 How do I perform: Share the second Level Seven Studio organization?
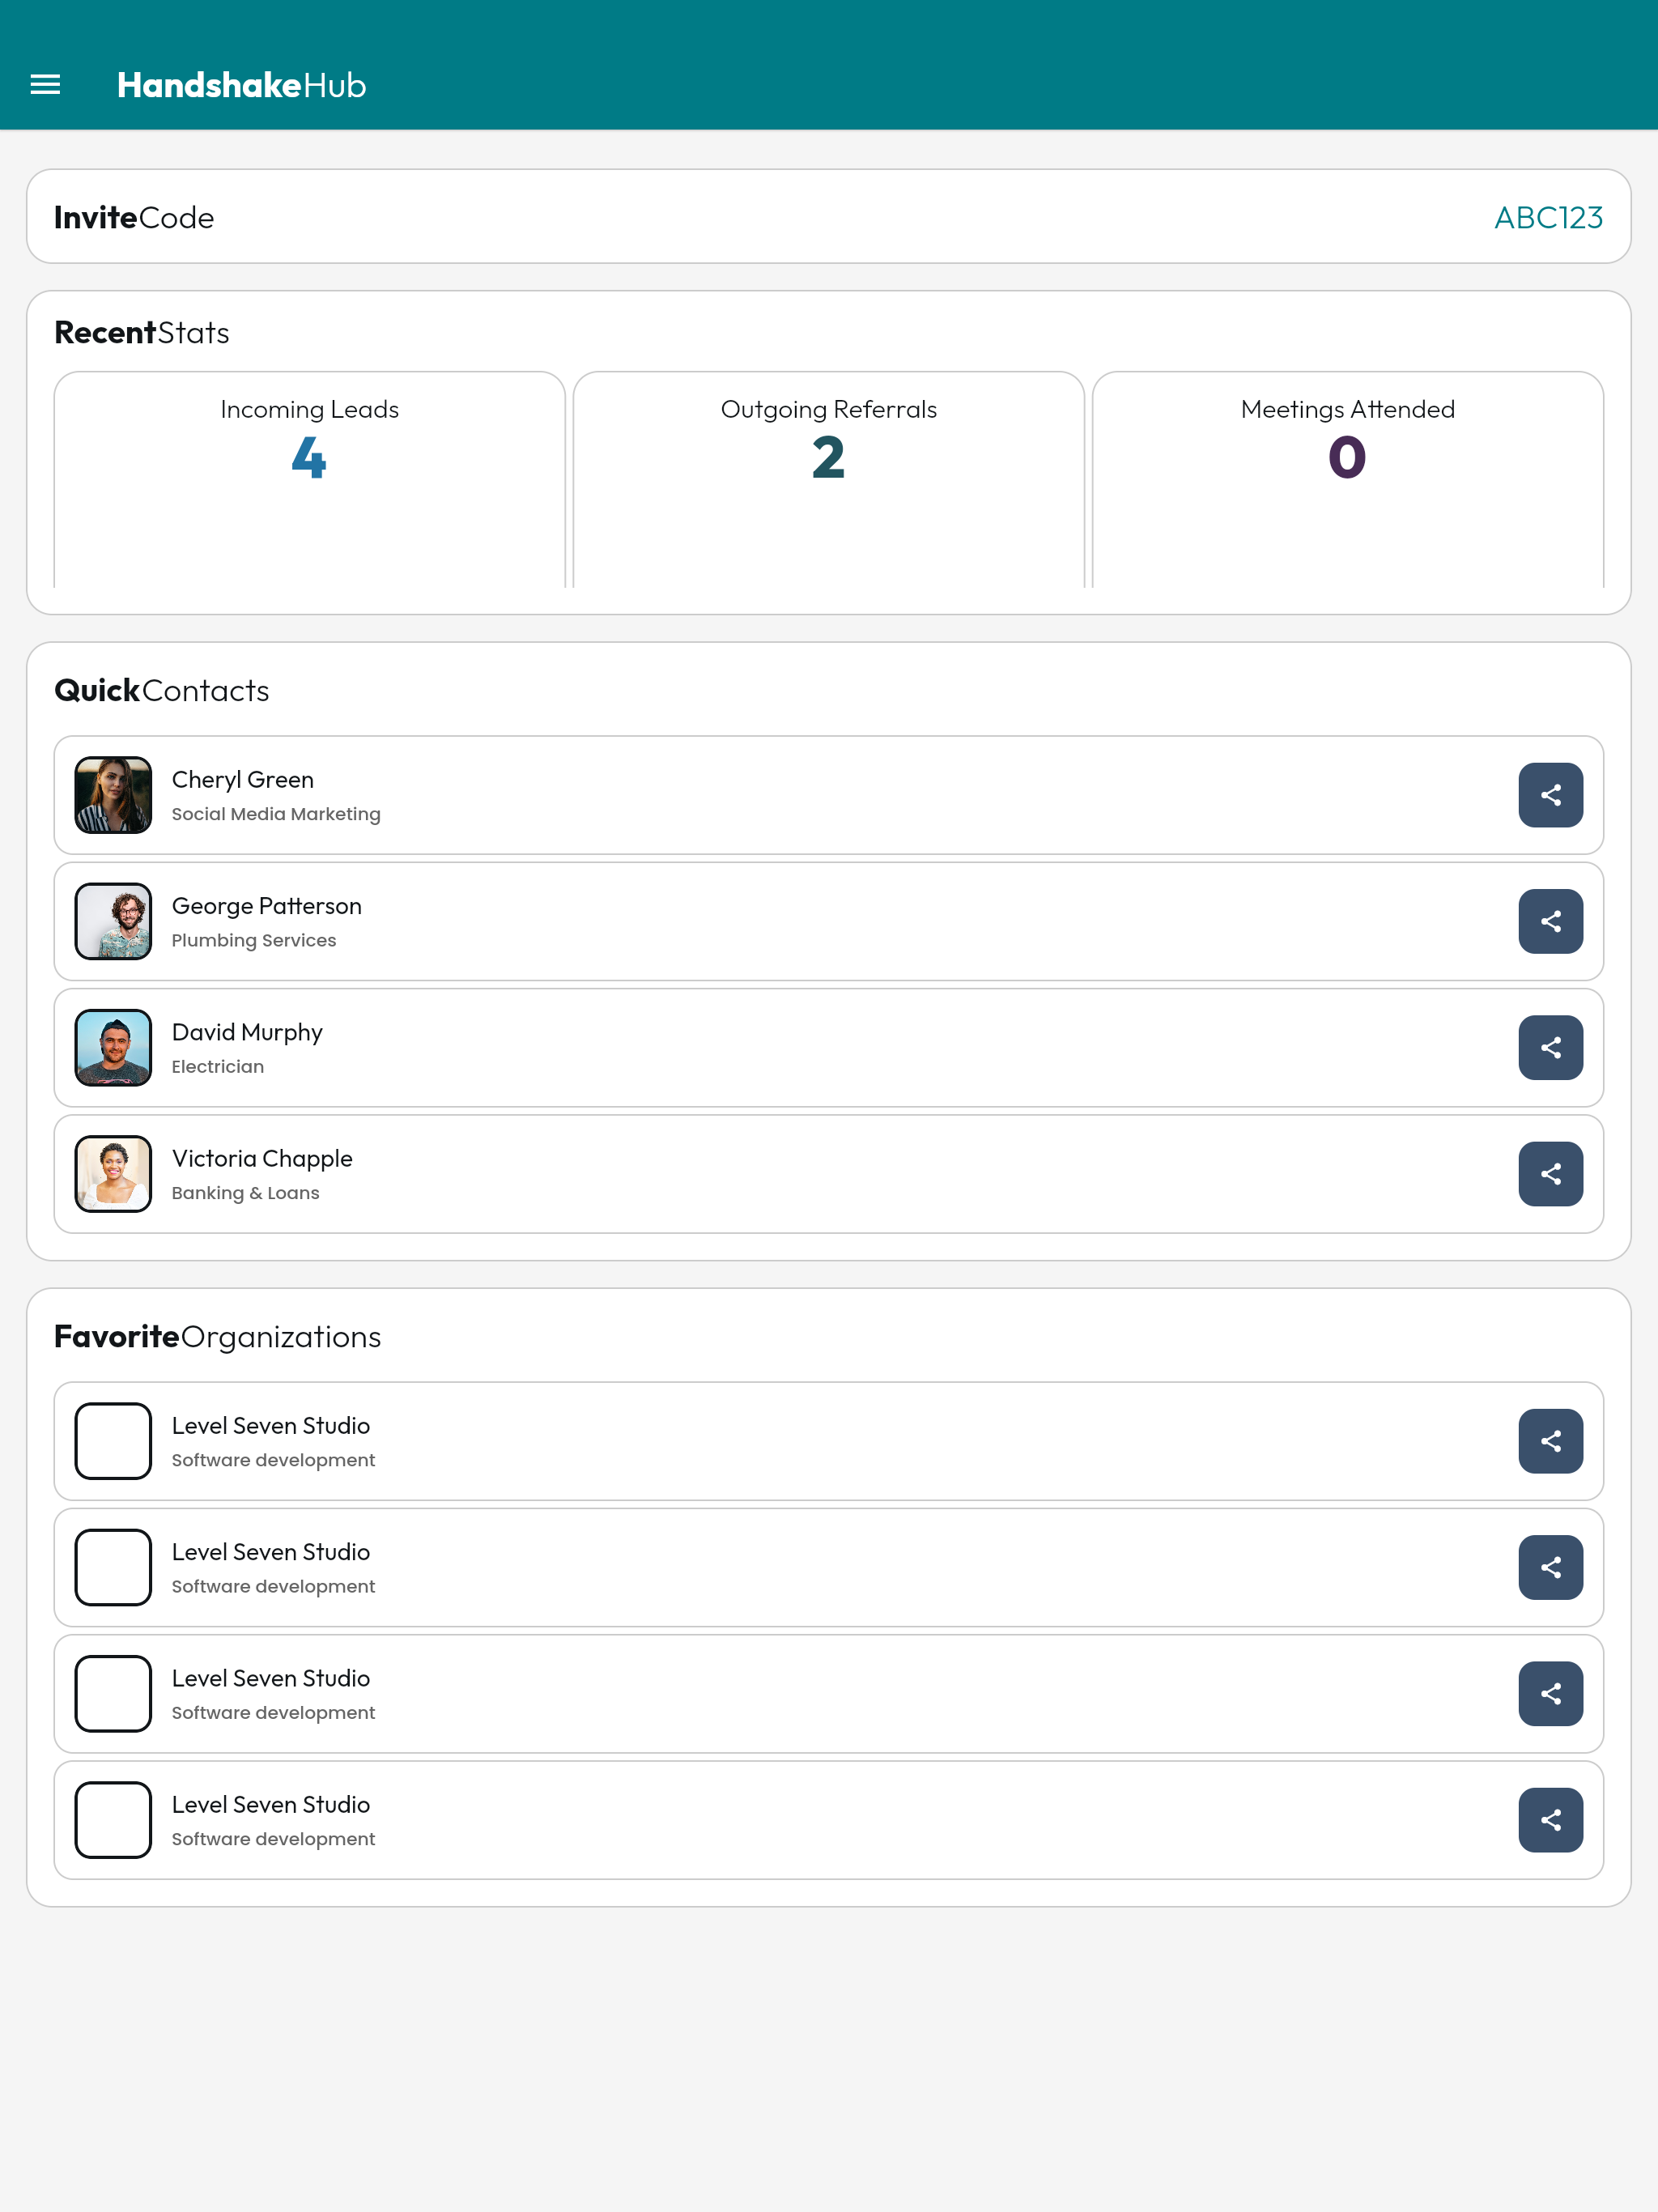pyautogui.click(x=1550, y=1567)
